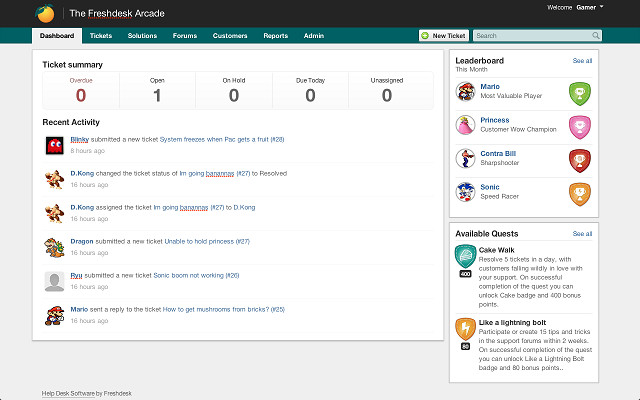The width and height of the screenshot is (640, 400).
Task: Click The Freshdesk Arcade title
Action: (x=117, y=13)
